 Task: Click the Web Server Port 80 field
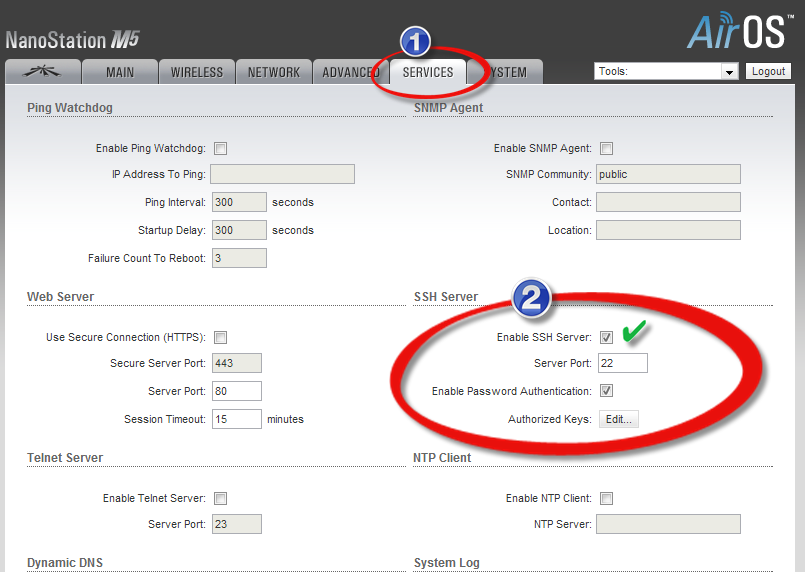coord(237,391)
